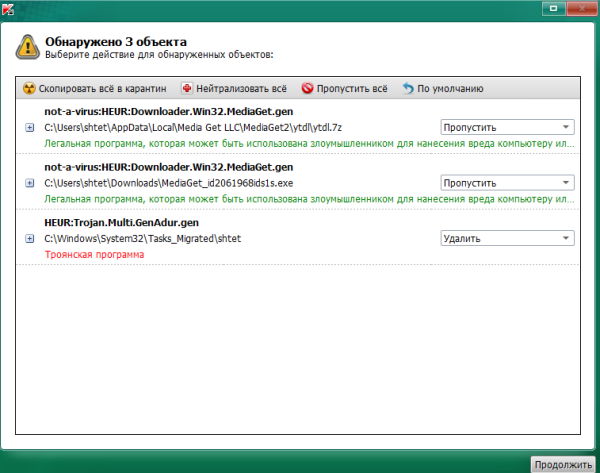Click the quarantine radiation icon
Image resolution: width=600 pixels, height=473 pixels.
point(29,88)
